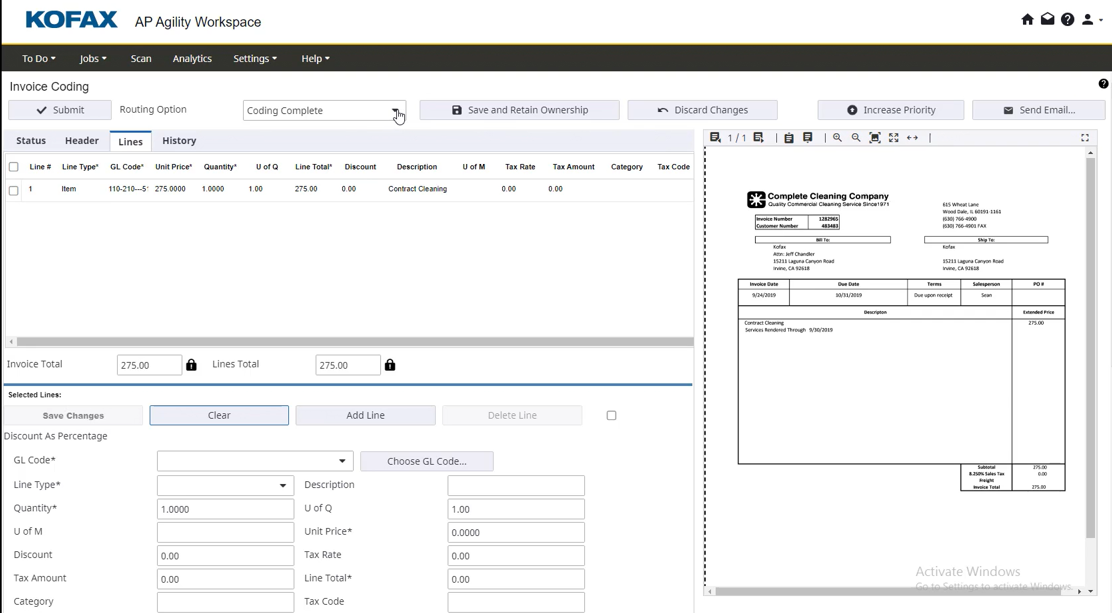The width and height of the screenshot is (1112, 613).
Task: Click the Add Line button
Action: (x=365, y=415)
